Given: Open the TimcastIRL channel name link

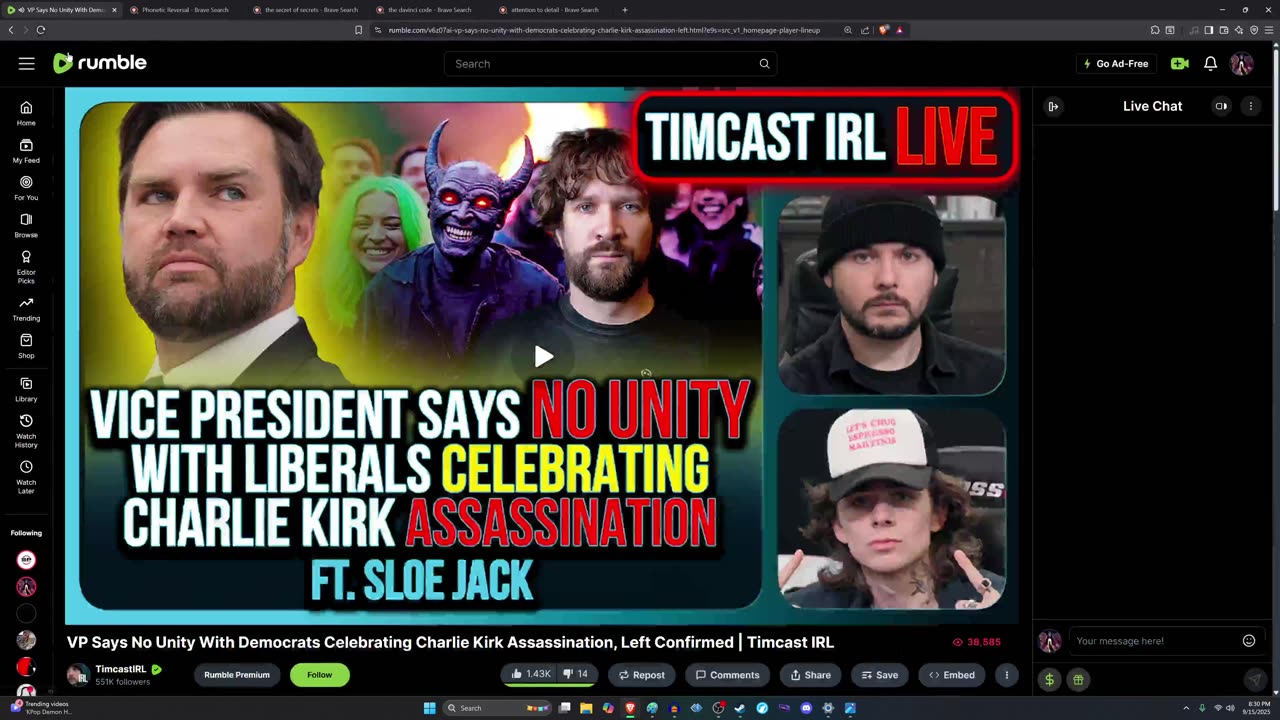Looking at the screenshot, I should point(121,669).
